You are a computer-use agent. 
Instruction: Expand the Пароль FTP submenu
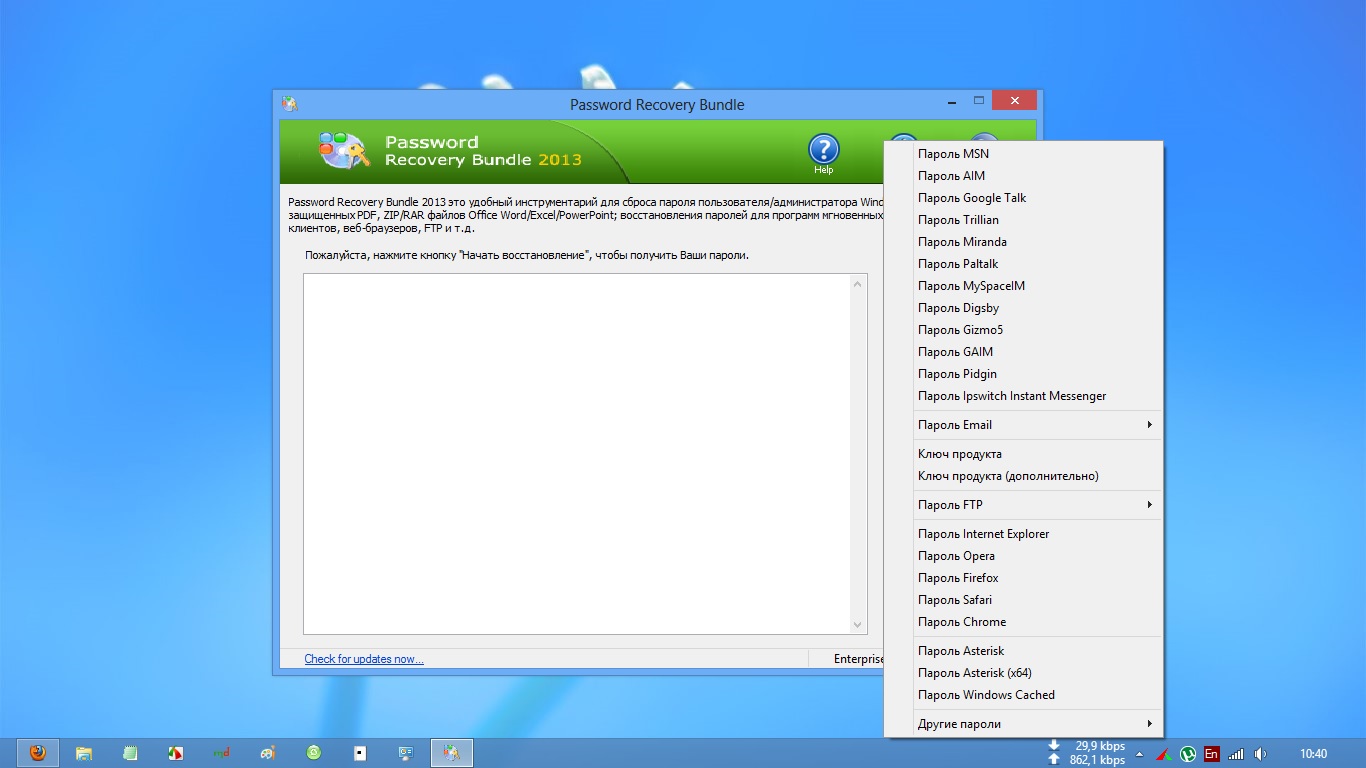(x=1024, y=505)
